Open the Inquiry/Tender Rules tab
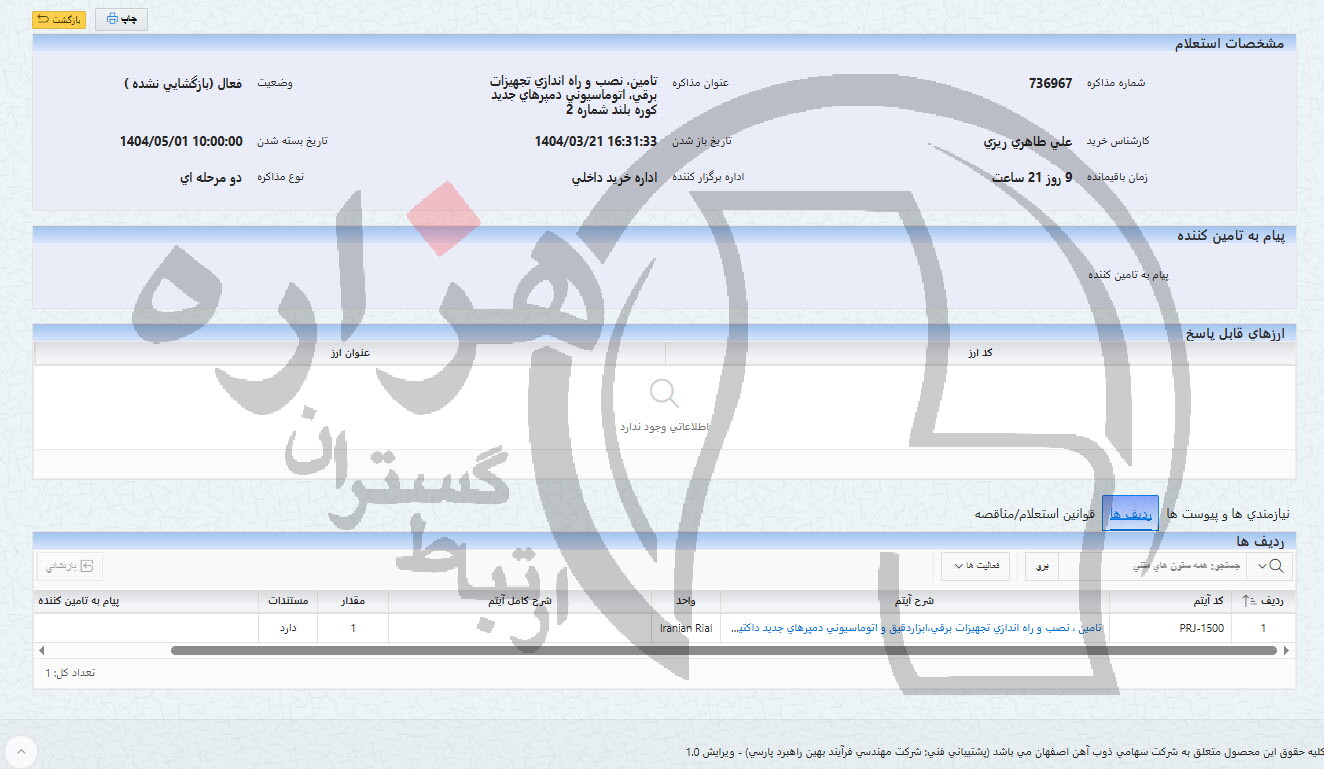This screenshot has height=769, width=1324. pos(1035,513)
